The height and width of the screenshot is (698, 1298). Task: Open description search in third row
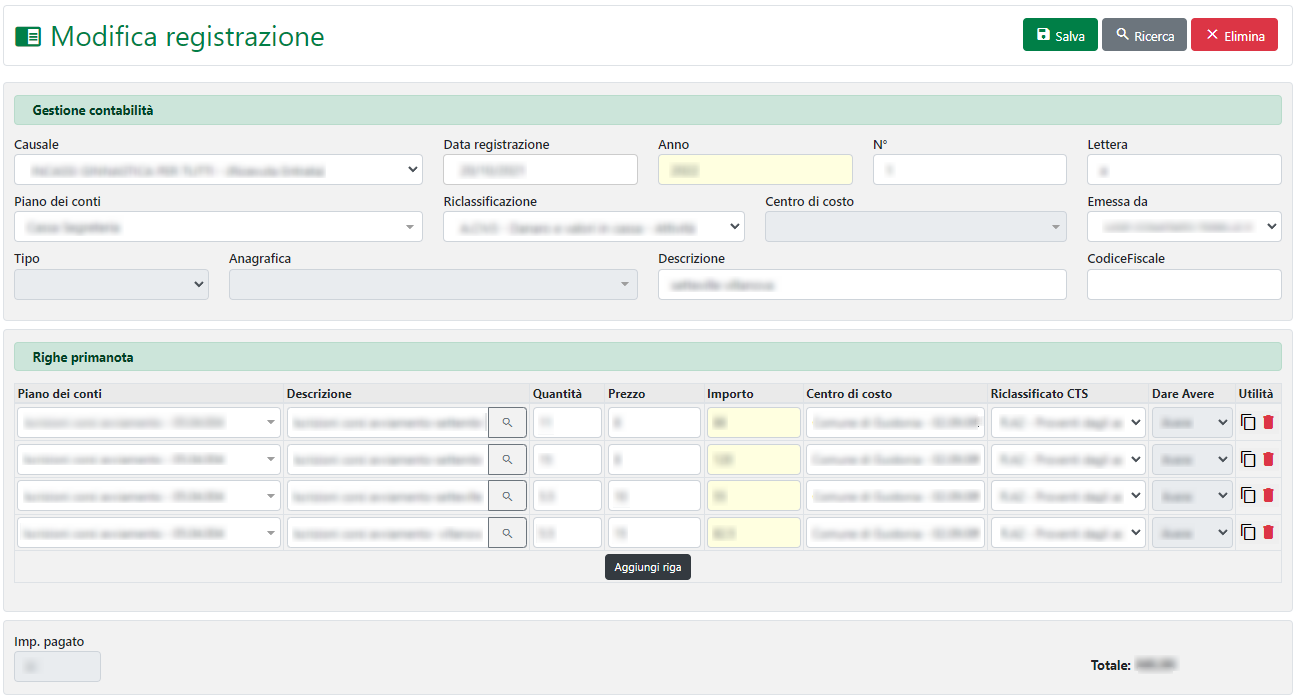click(507, 496)
